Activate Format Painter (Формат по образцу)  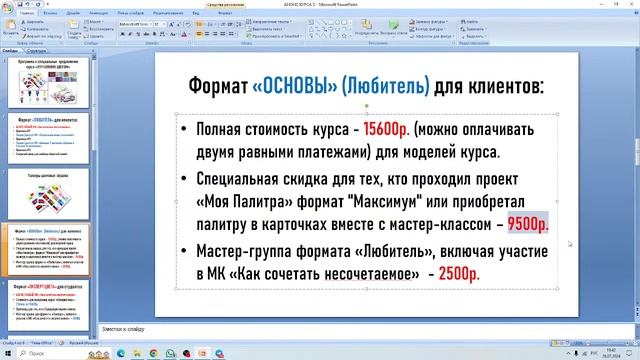point(42,36)
